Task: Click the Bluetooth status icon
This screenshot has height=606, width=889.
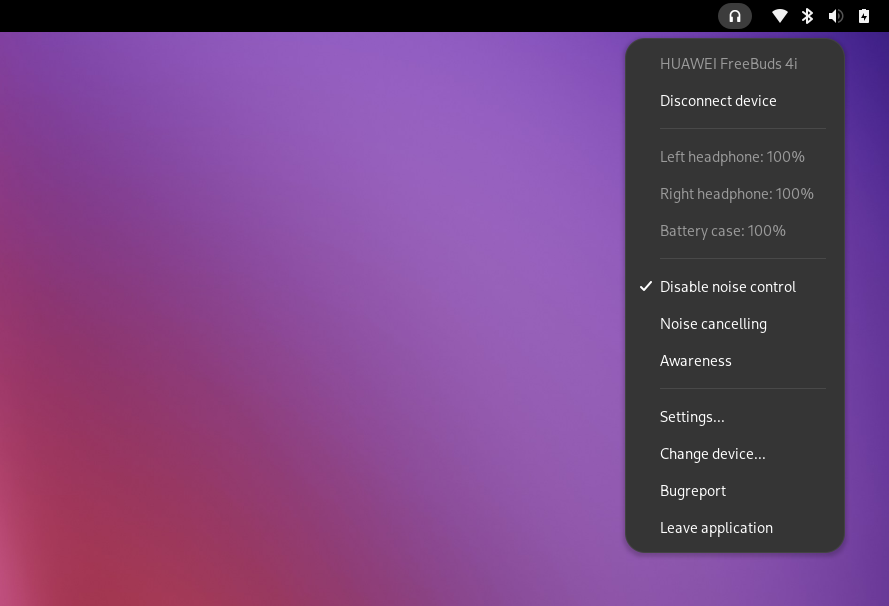Action: (x=807, y=16)
